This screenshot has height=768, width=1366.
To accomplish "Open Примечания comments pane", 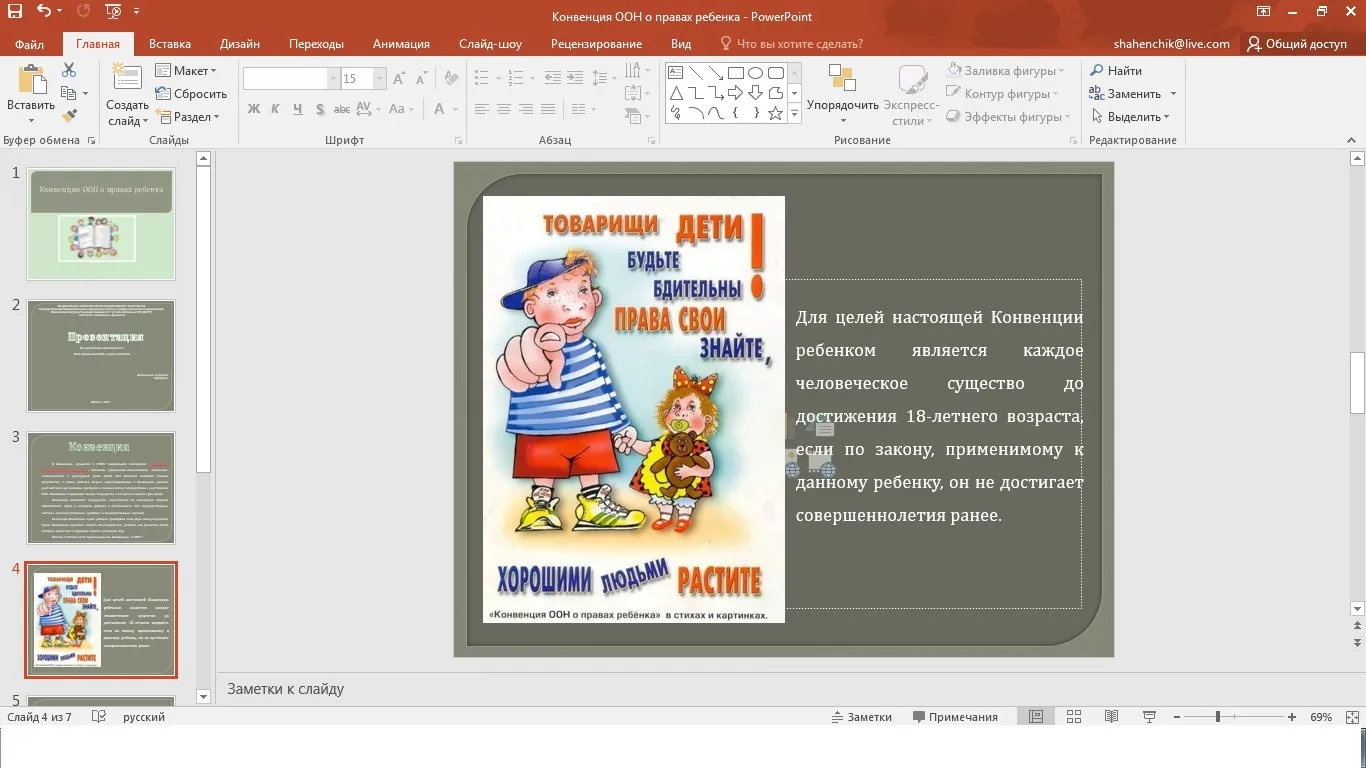I will (955, 717).
